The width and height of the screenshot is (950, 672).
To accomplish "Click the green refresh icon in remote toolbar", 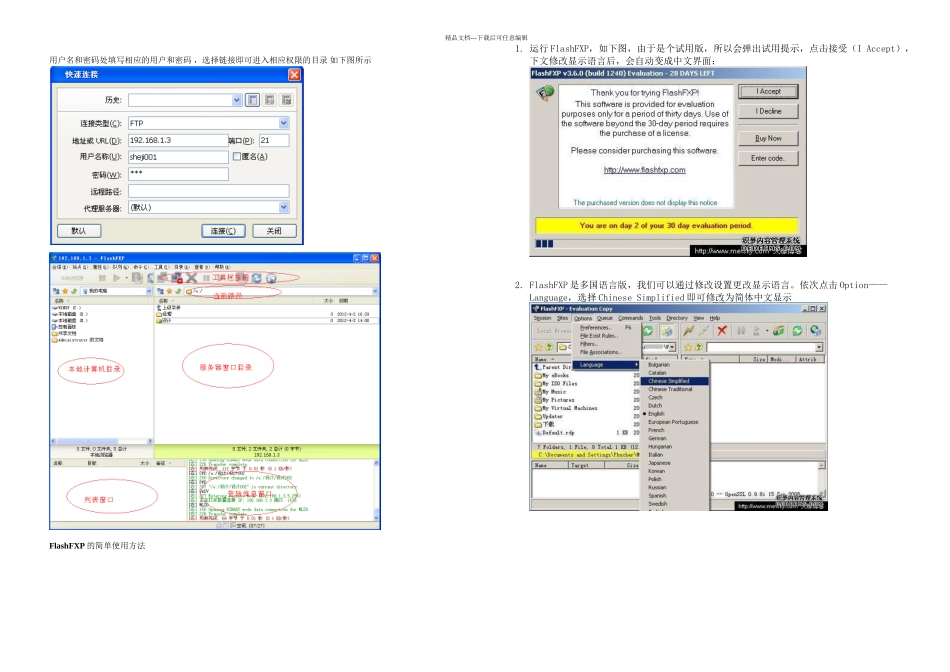I will tap(797, 331).
